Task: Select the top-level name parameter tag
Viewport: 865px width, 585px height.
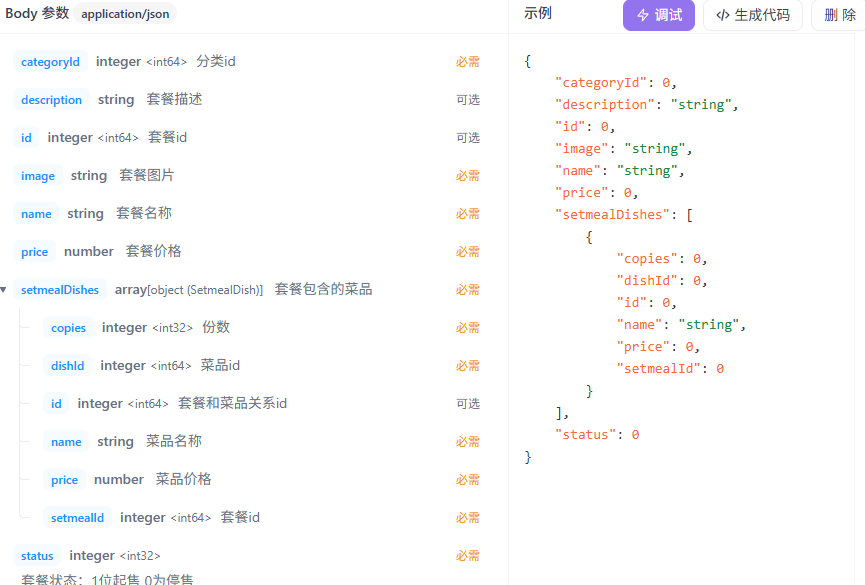Action: click(x=36, y=214)
